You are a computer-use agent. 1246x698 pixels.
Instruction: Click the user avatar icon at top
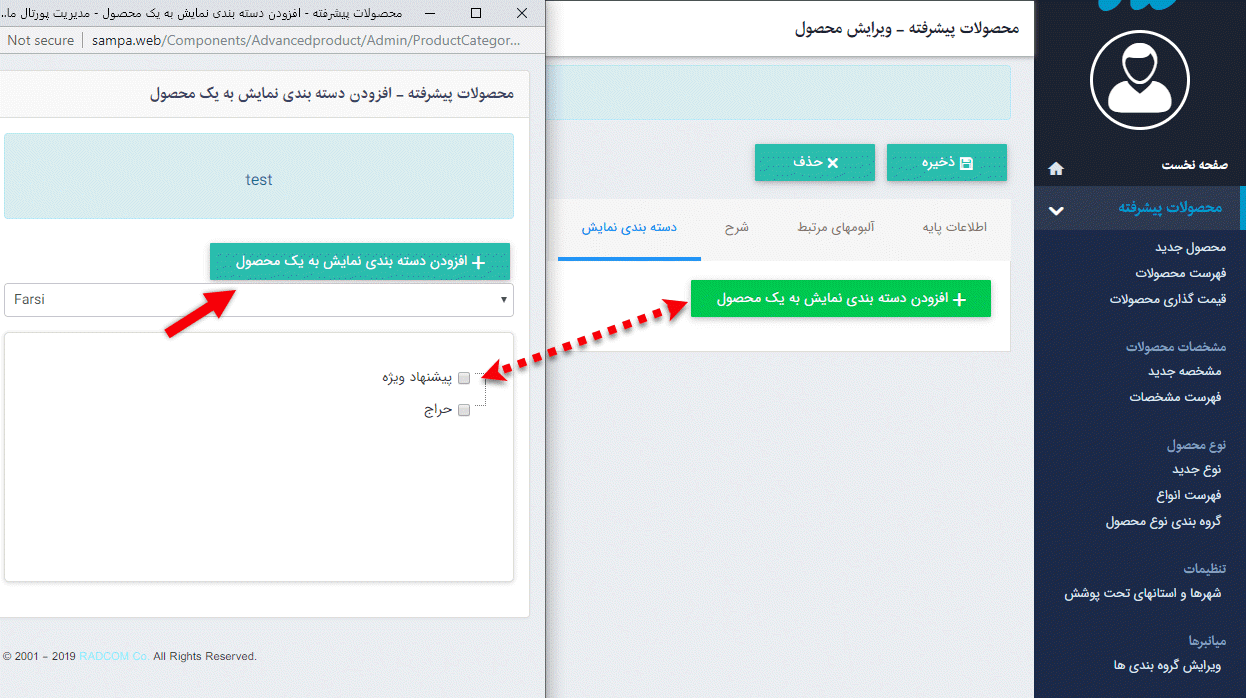click(1139, 81)
